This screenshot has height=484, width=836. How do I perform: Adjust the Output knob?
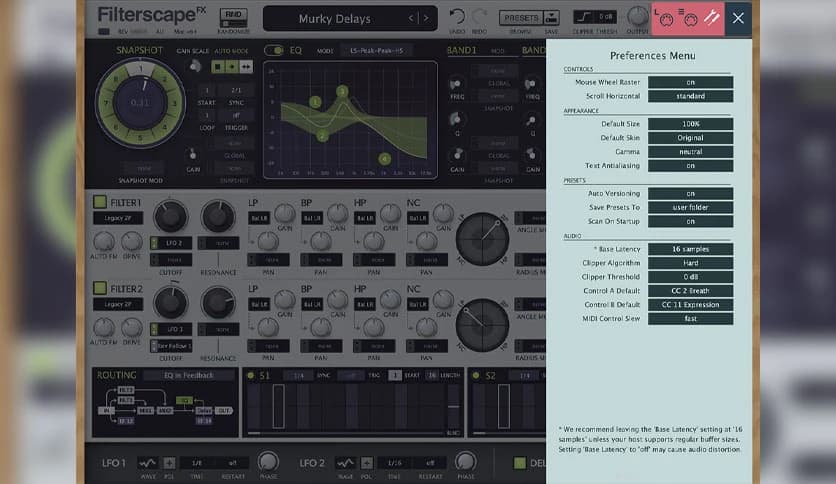tap(637, 17)
